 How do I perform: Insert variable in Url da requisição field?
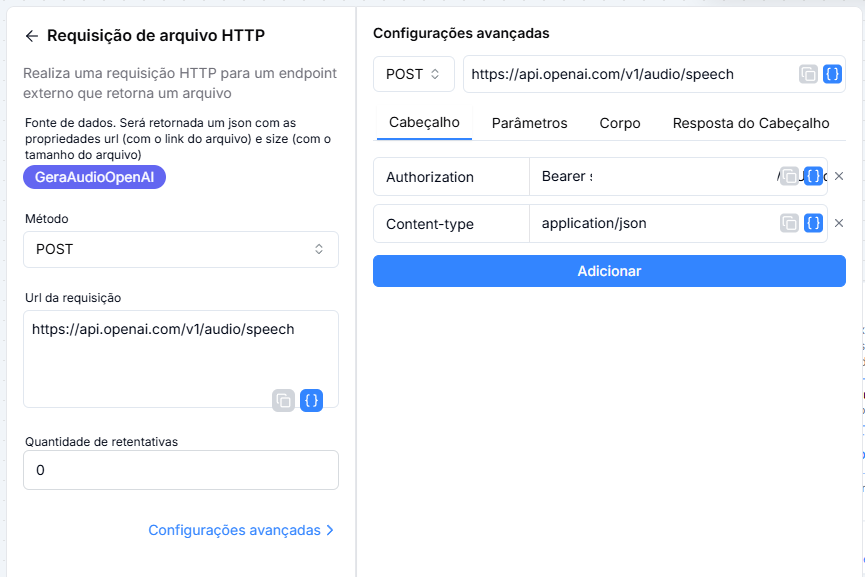pyautogui.click(x=312, y=400)
